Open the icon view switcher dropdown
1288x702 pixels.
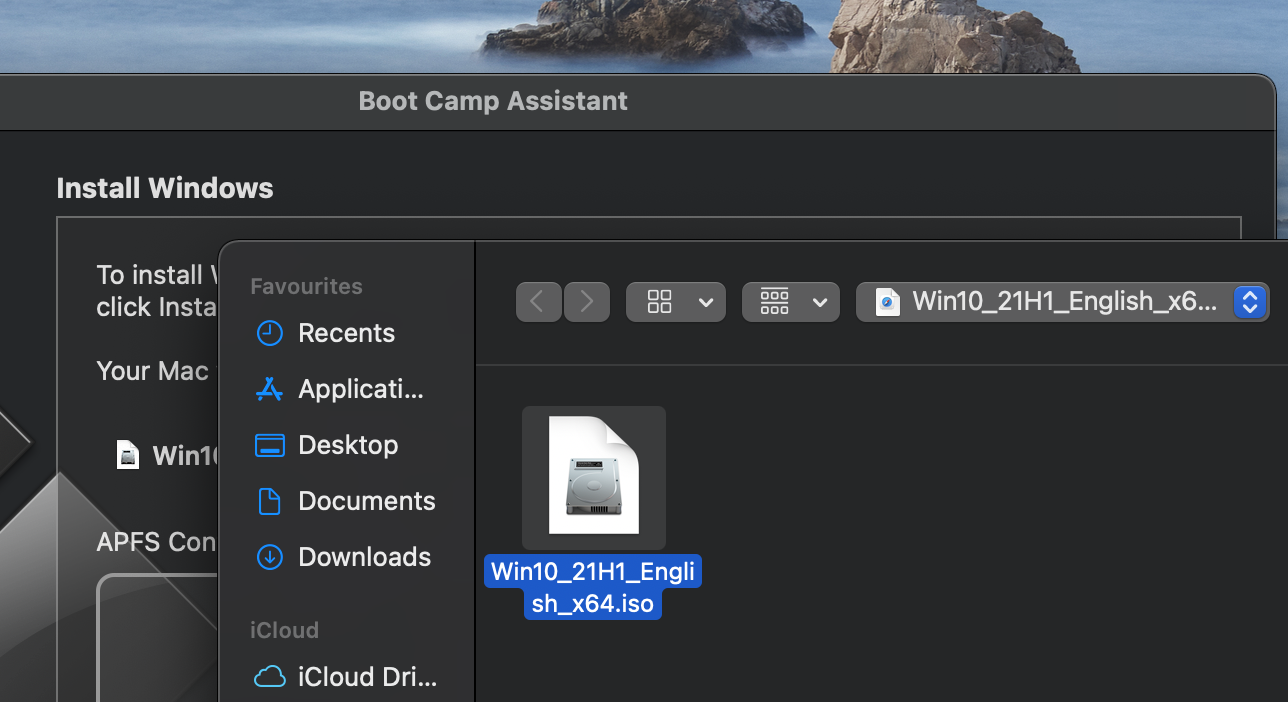click(676, 302)
